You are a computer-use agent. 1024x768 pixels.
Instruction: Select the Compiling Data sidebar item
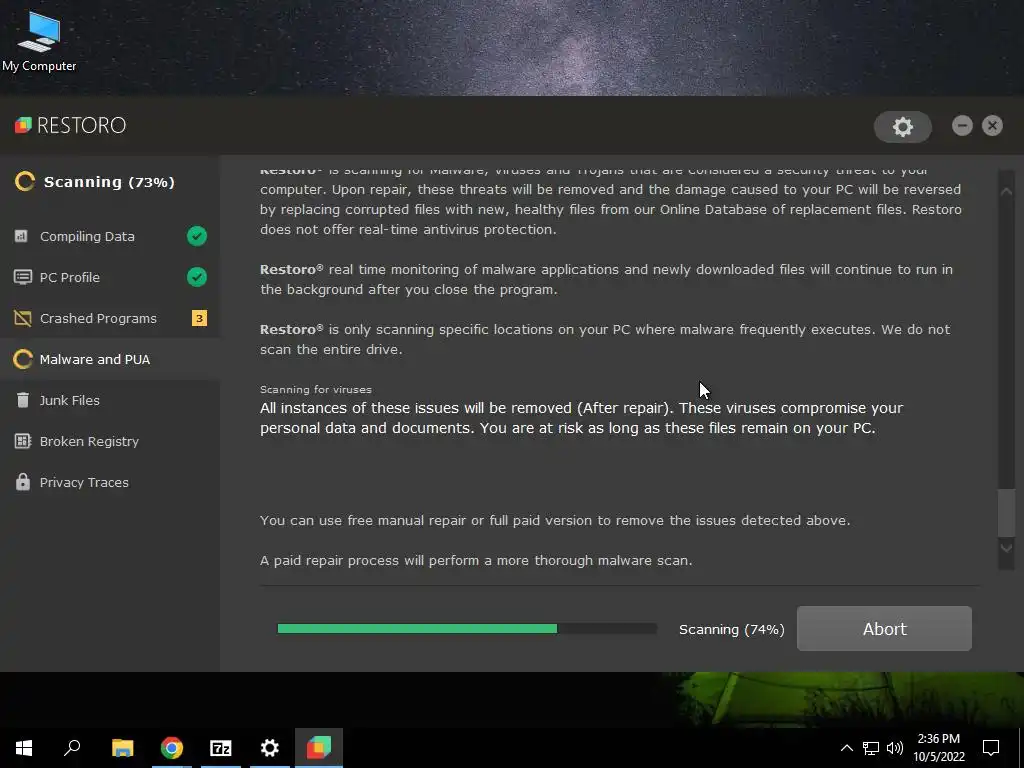[110, 236]
